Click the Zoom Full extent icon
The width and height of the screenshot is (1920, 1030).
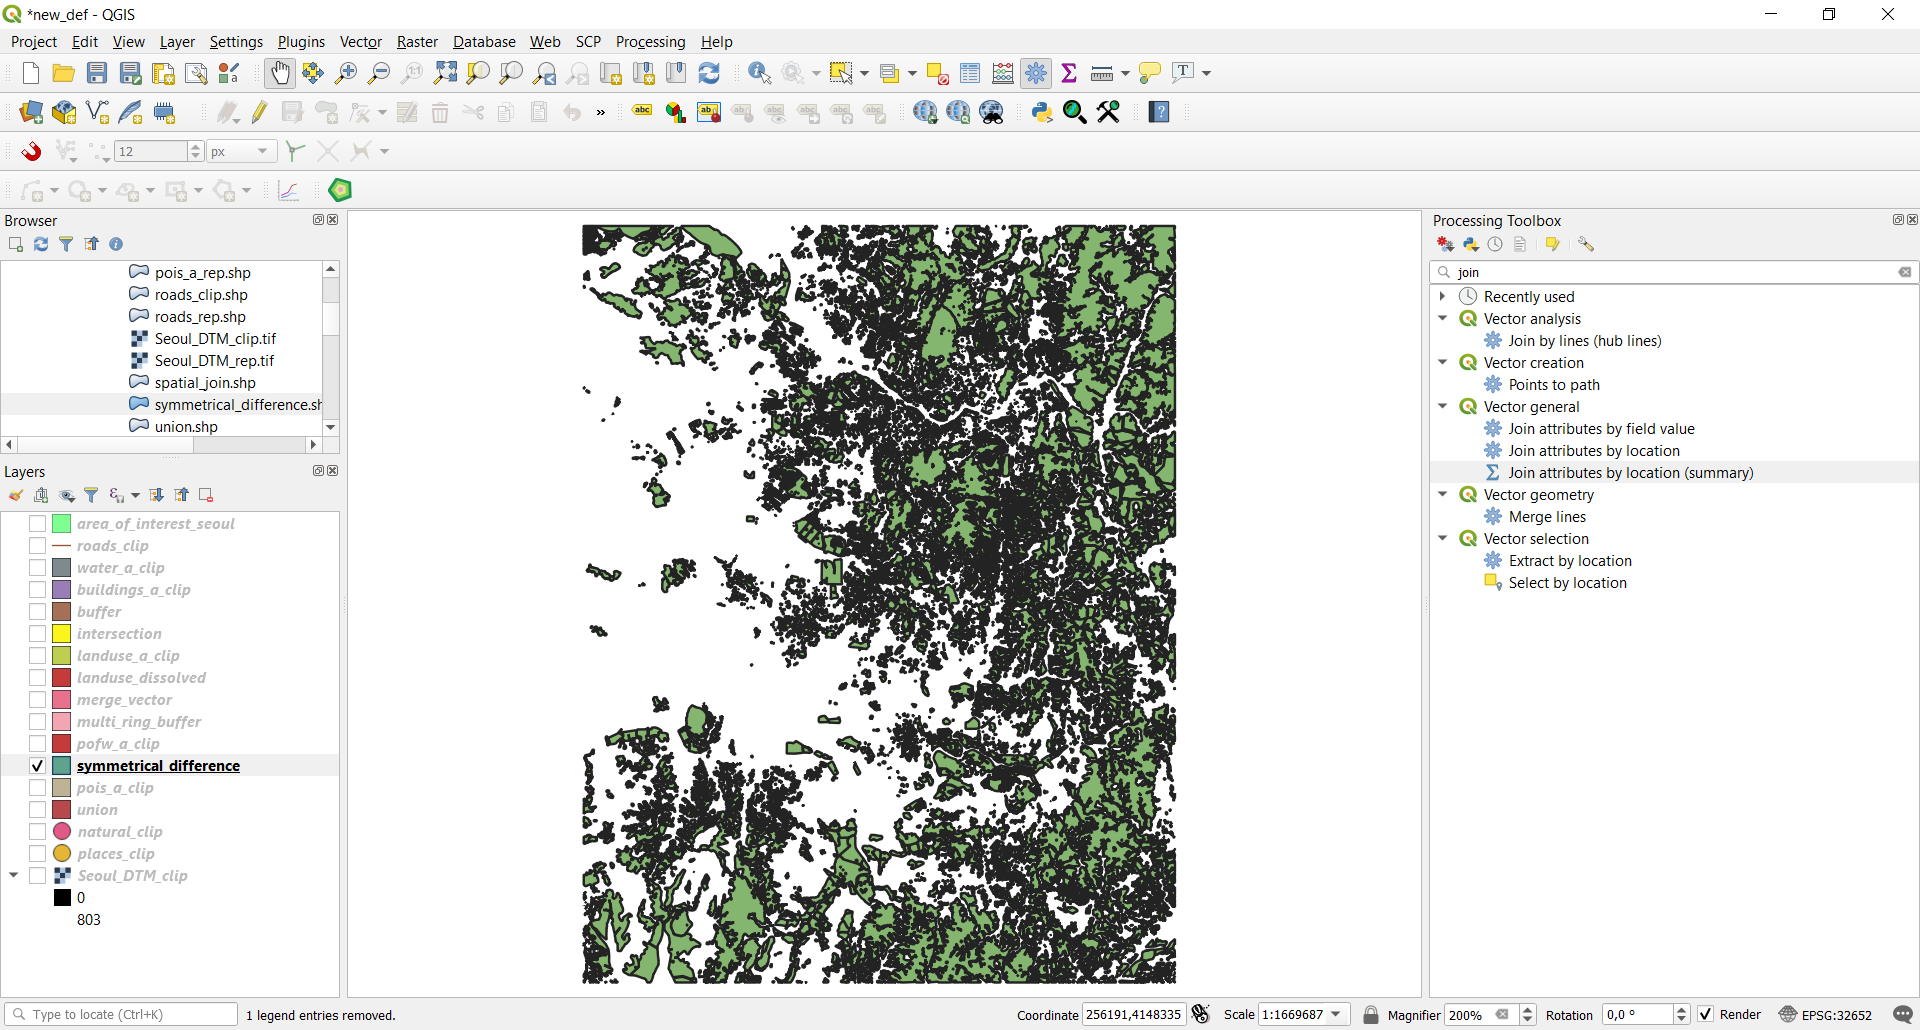click(446, 73)
